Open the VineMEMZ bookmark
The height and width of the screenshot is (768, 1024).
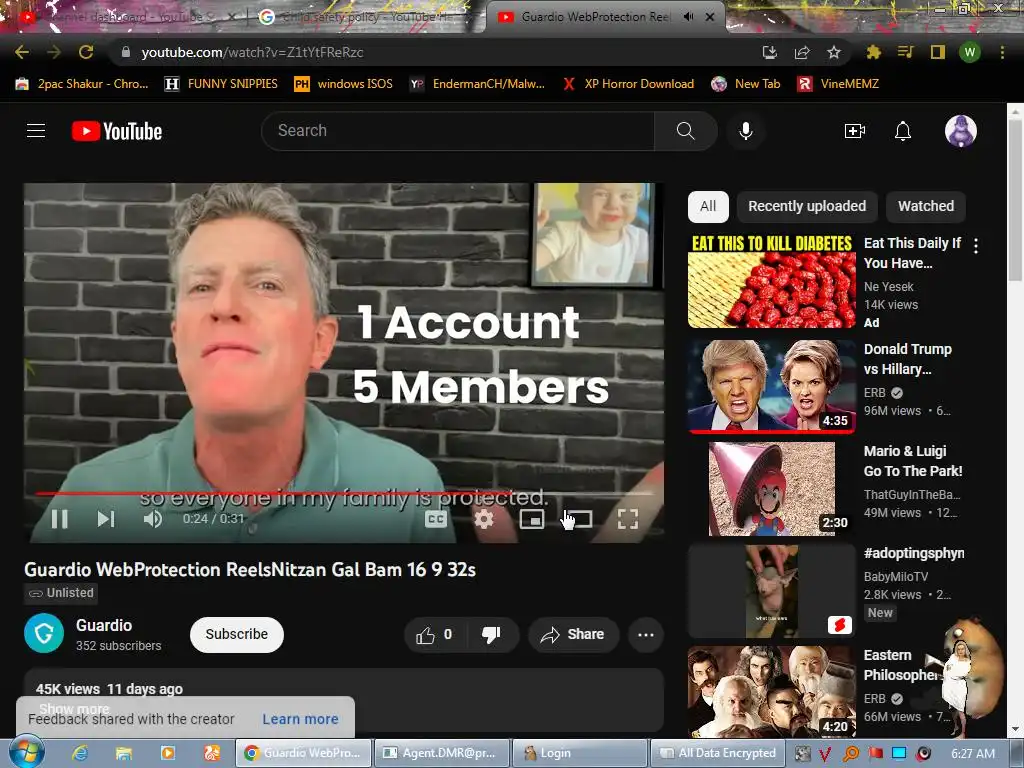838,84
